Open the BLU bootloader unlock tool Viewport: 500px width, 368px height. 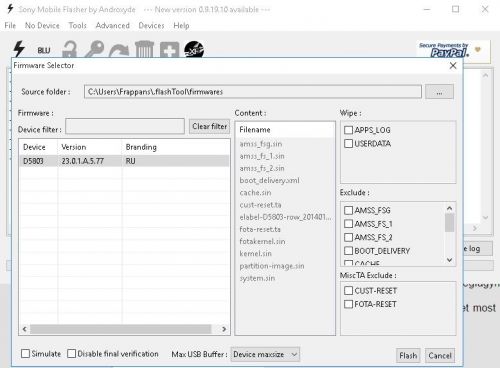pyautogui.click(x=44, y=50)
